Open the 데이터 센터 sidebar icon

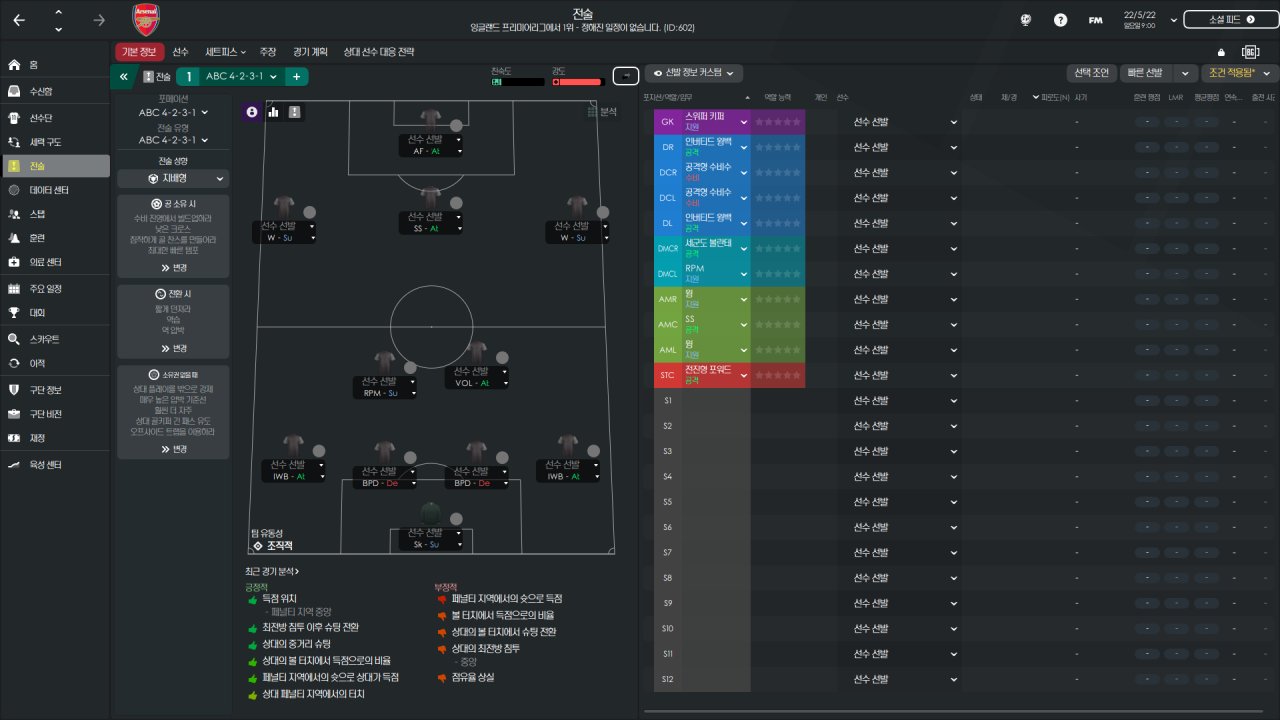14,190
